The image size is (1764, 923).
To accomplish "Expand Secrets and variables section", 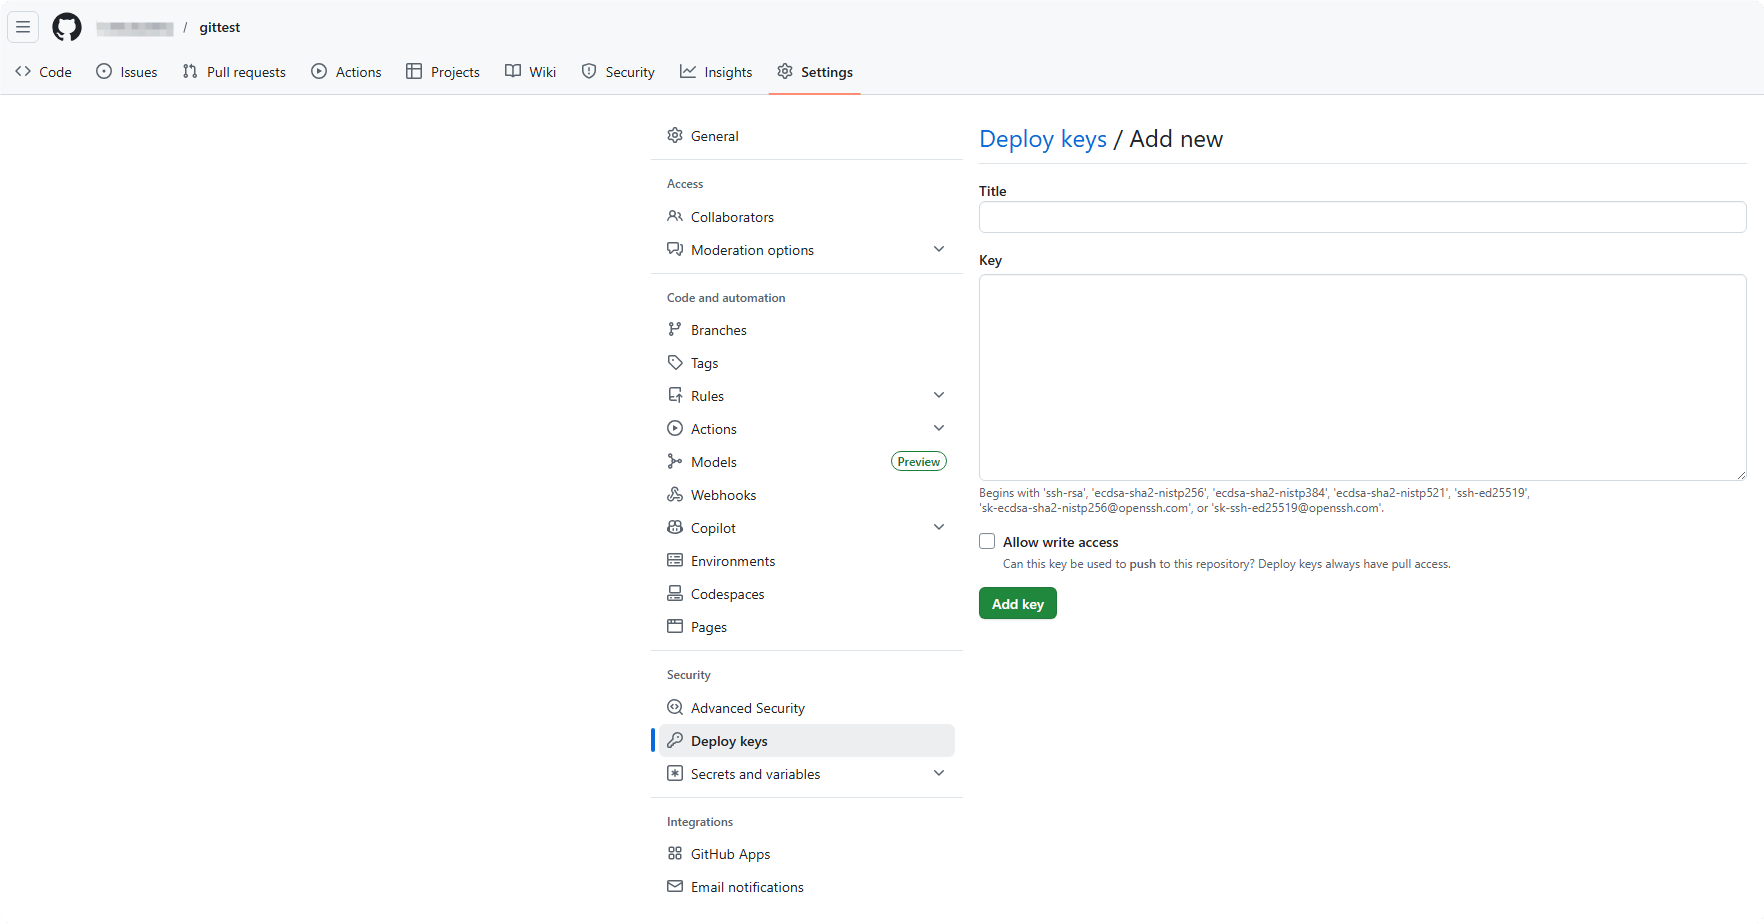I will click(938, 773).
